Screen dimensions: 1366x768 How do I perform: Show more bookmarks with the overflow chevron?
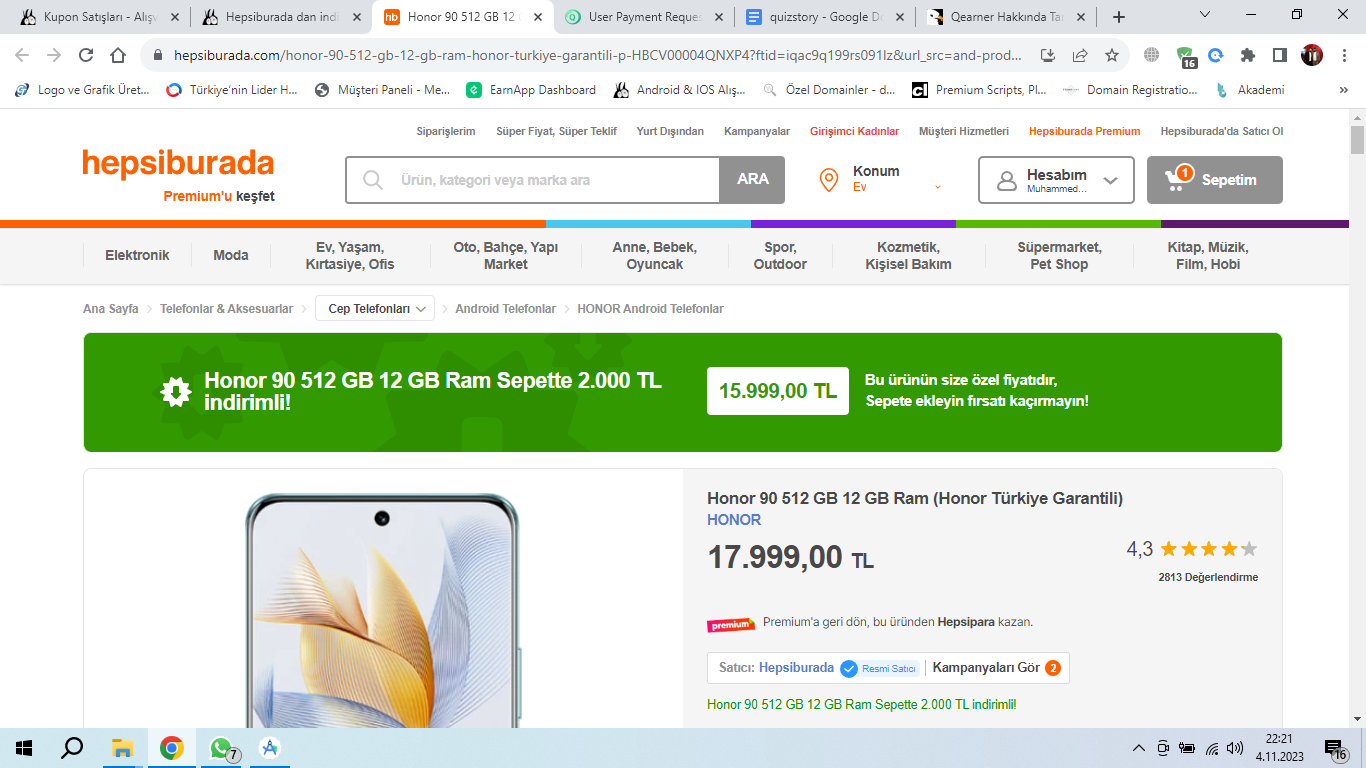(1343, 90)
